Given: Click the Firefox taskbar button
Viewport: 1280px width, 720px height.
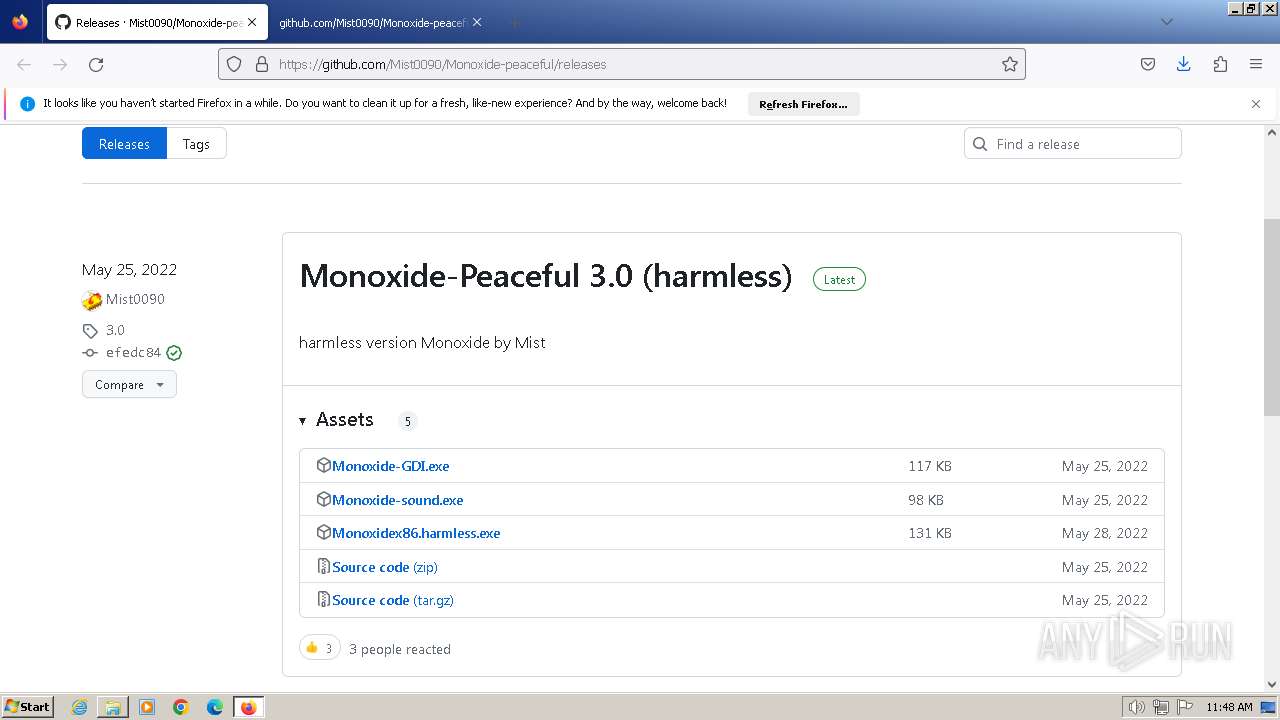Looking at the screenshot, I should click(248, 707).
